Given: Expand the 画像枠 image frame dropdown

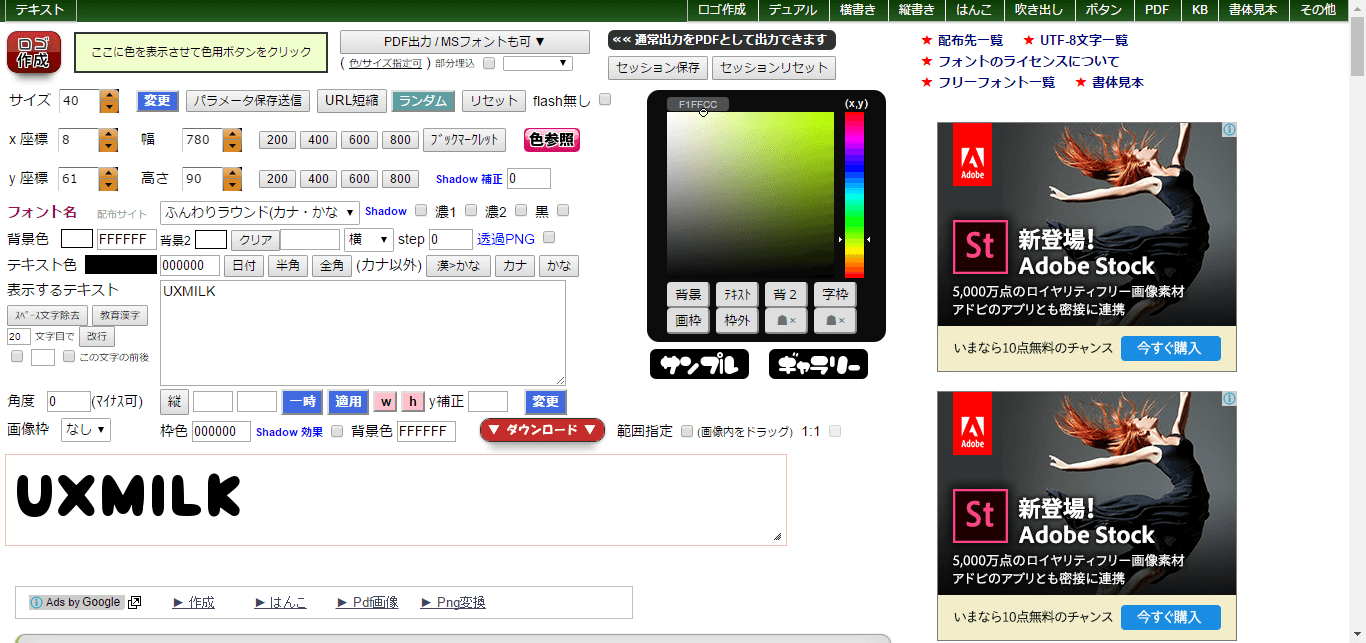Looking at the screenshot, I should point(86,430).
